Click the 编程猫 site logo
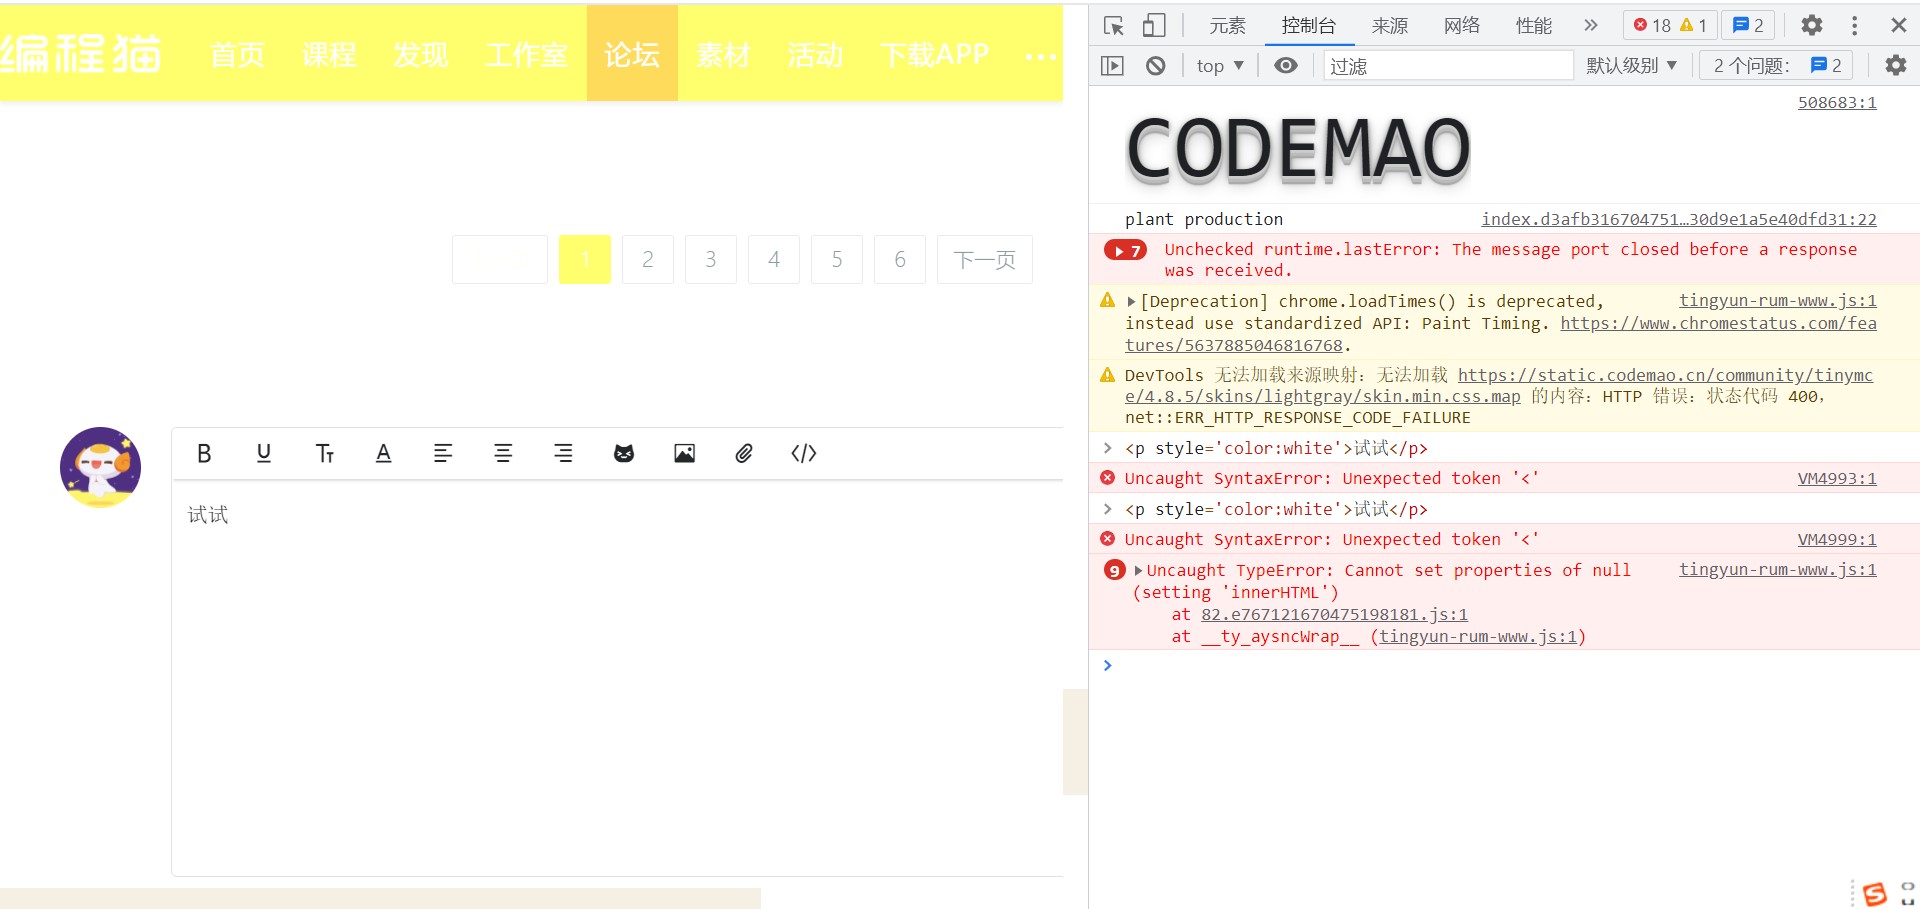Viewport: 1920px width, 909px height. tap(80, 54)
